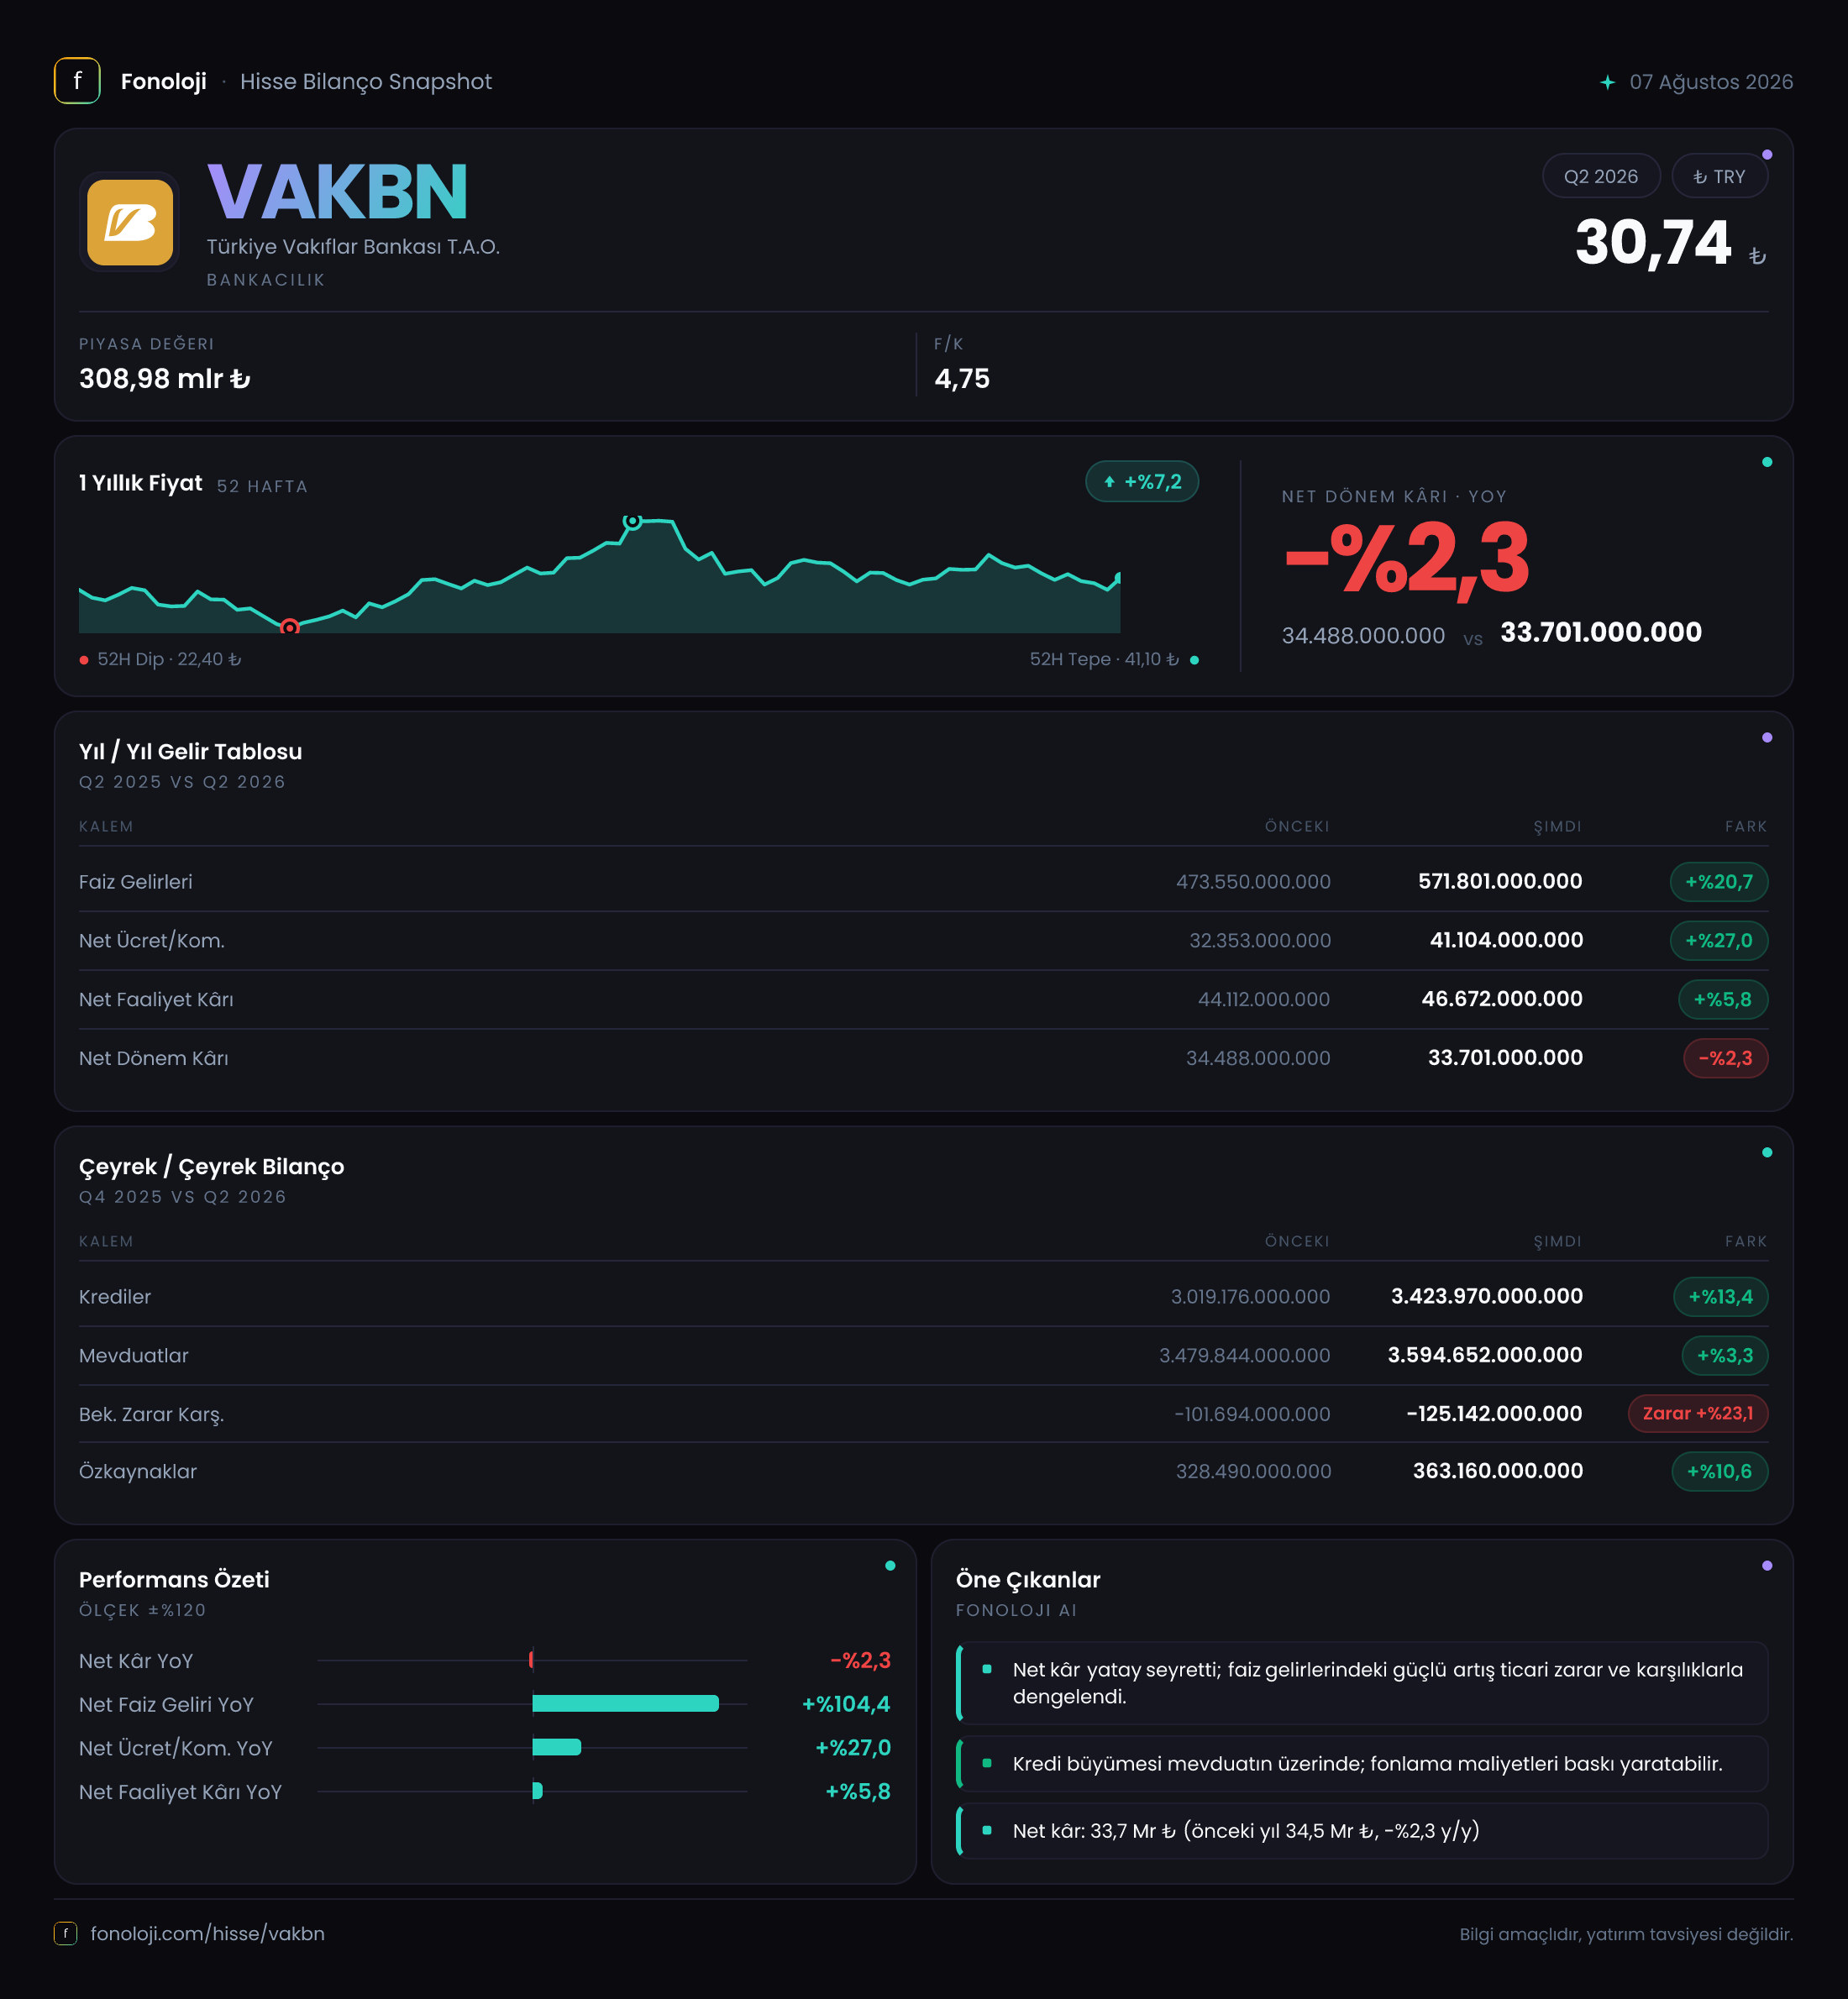1848x1999 pixels.
Task: Click the Net Faaliyet Kârı YoY bar
Action: click(x=537, y=1792)
